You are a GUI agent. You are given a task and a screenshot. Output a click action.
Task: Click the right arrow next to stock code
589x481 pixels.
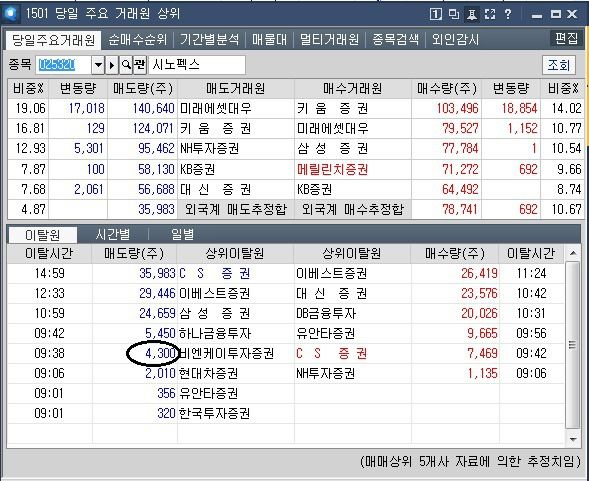pyautogui.click(x=112, y=65)
